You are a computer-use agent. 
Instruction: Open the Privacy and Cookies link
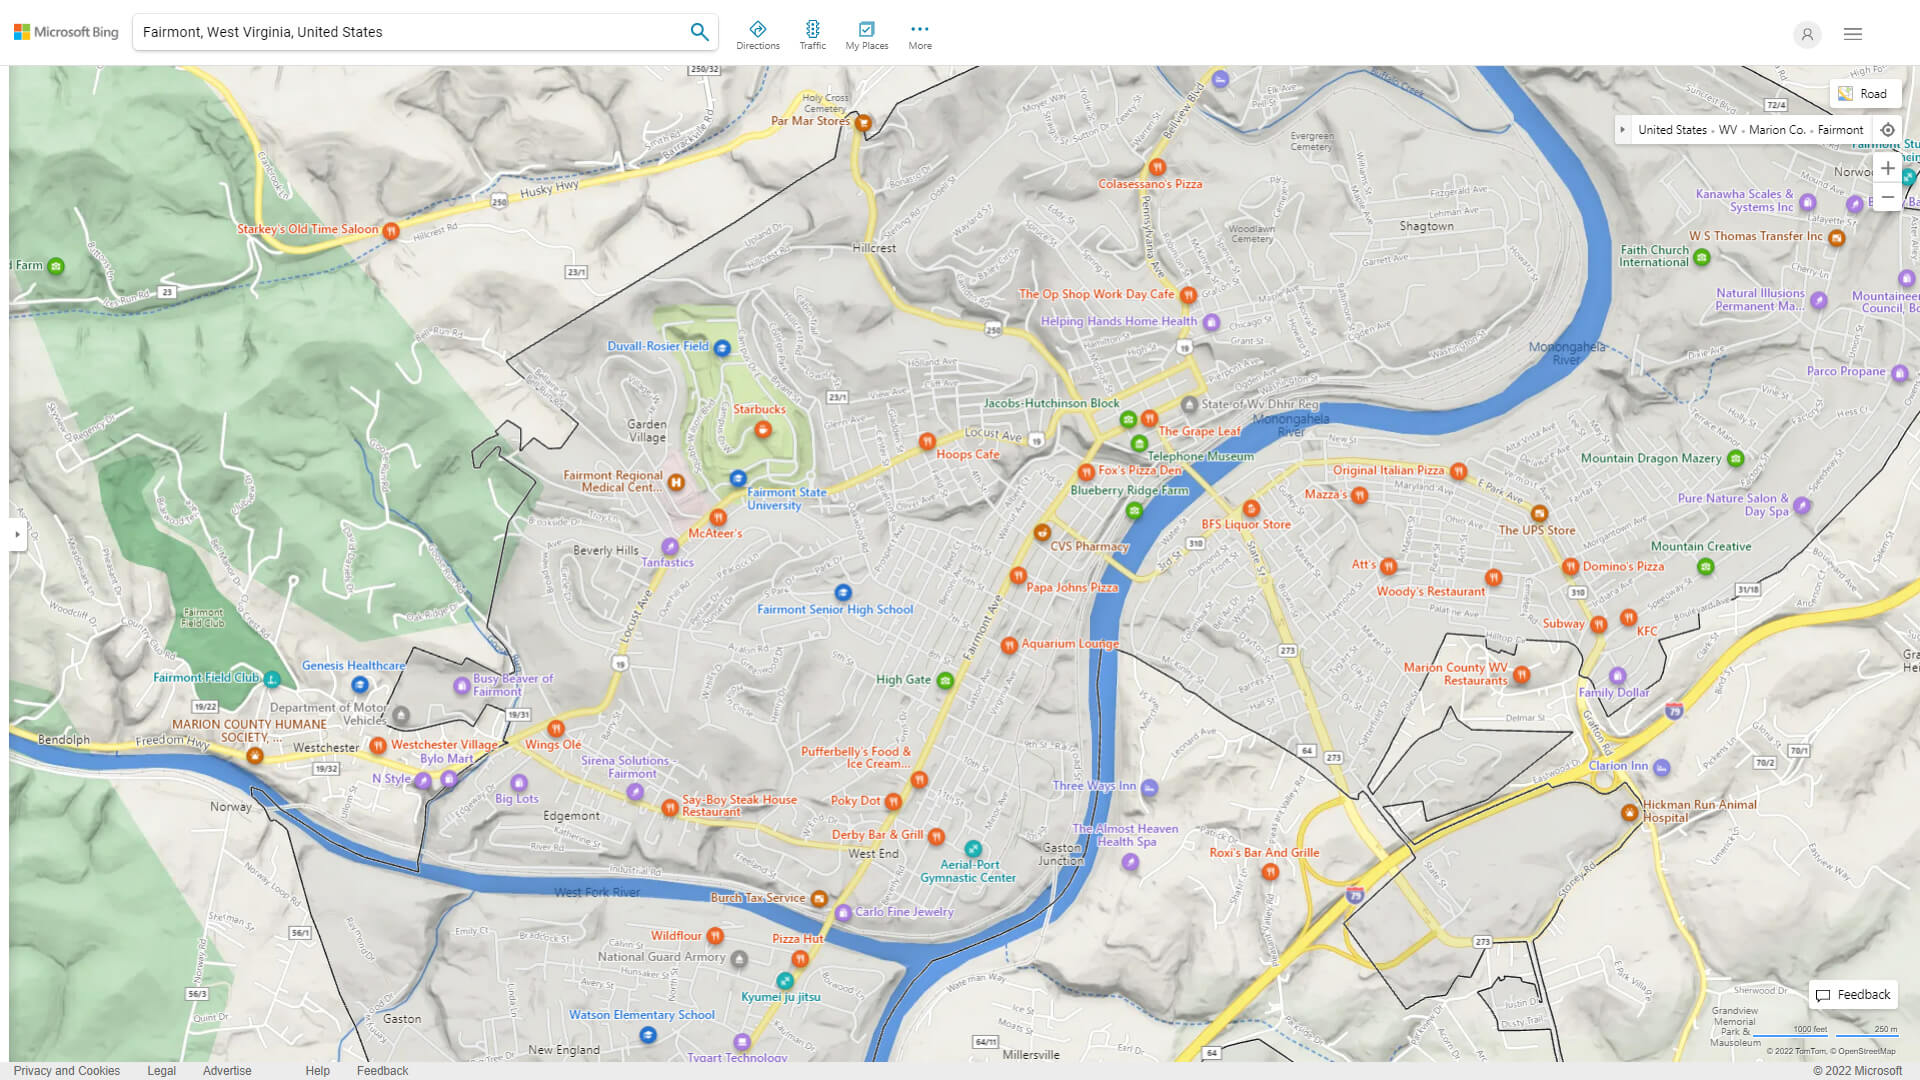click(66, 1070)
